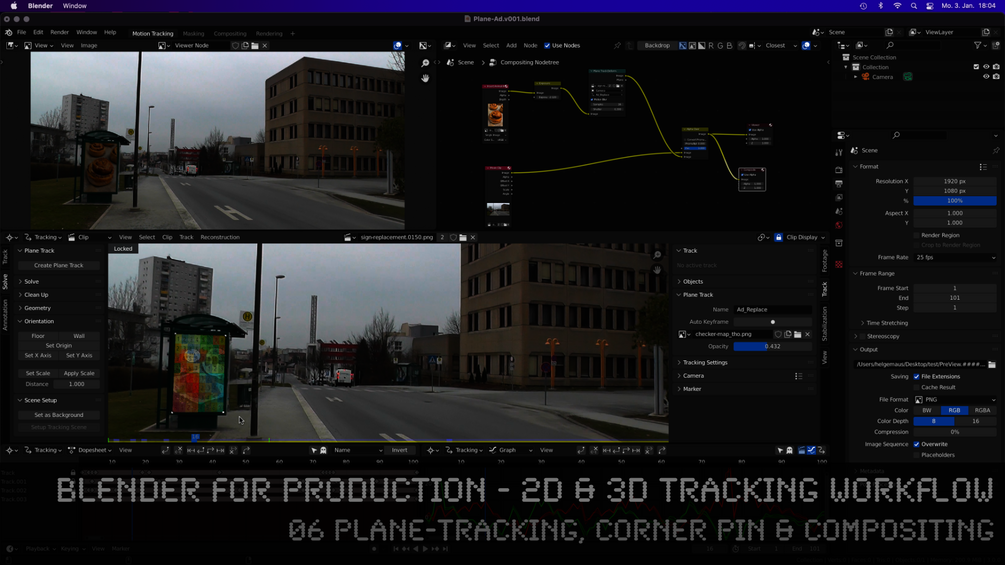
Task: Open the Render menu in top bar
Action: [x=59, y=32]
